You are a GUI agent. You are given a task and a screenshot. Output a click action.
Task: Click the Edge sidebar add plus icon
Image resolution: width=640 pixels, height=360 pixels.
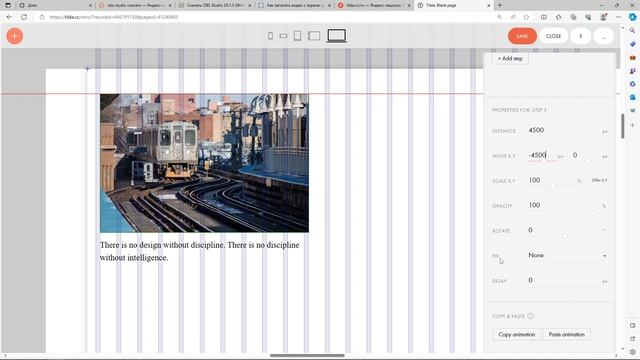[x=632, y=125]
